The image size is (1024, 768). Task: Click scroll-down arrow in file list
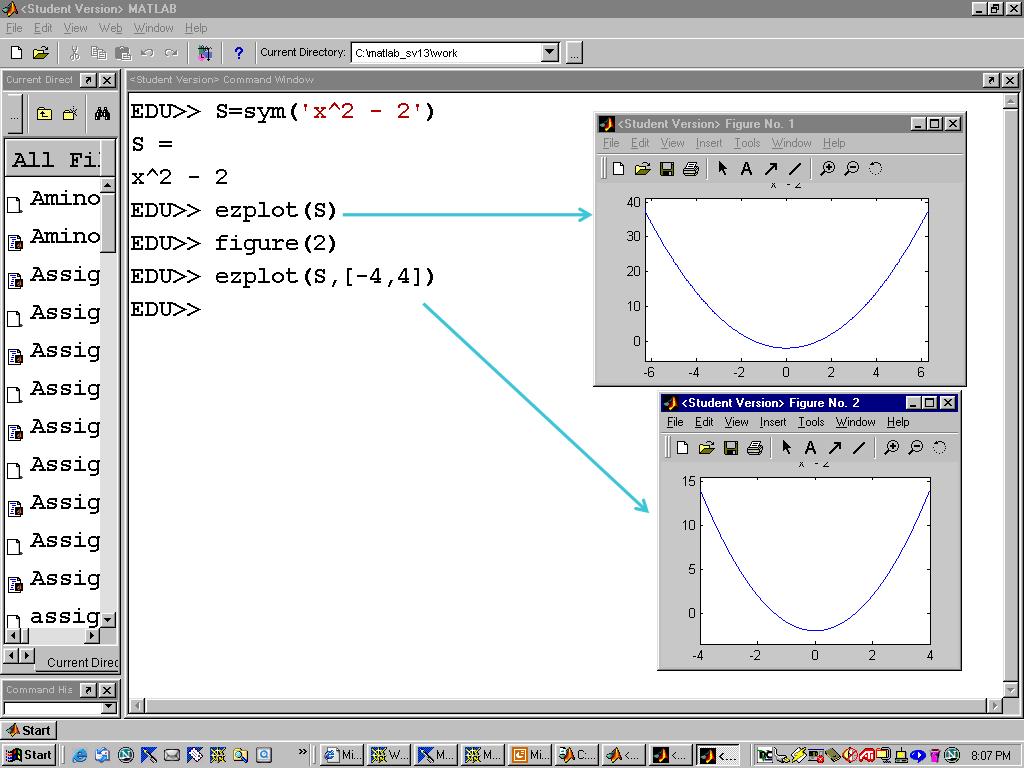pyautogui.click(x=108, y=618)
